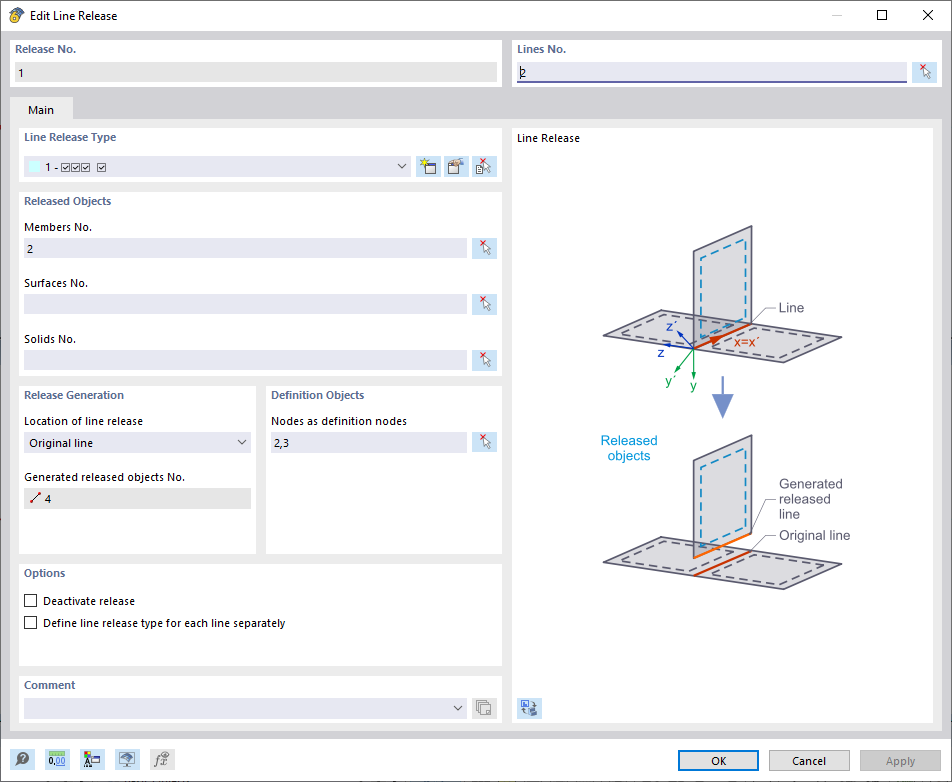The width and height of the screenshot is (952, 782).
Task: Check Define line release type for each line separately
Action: coord(30,621)
